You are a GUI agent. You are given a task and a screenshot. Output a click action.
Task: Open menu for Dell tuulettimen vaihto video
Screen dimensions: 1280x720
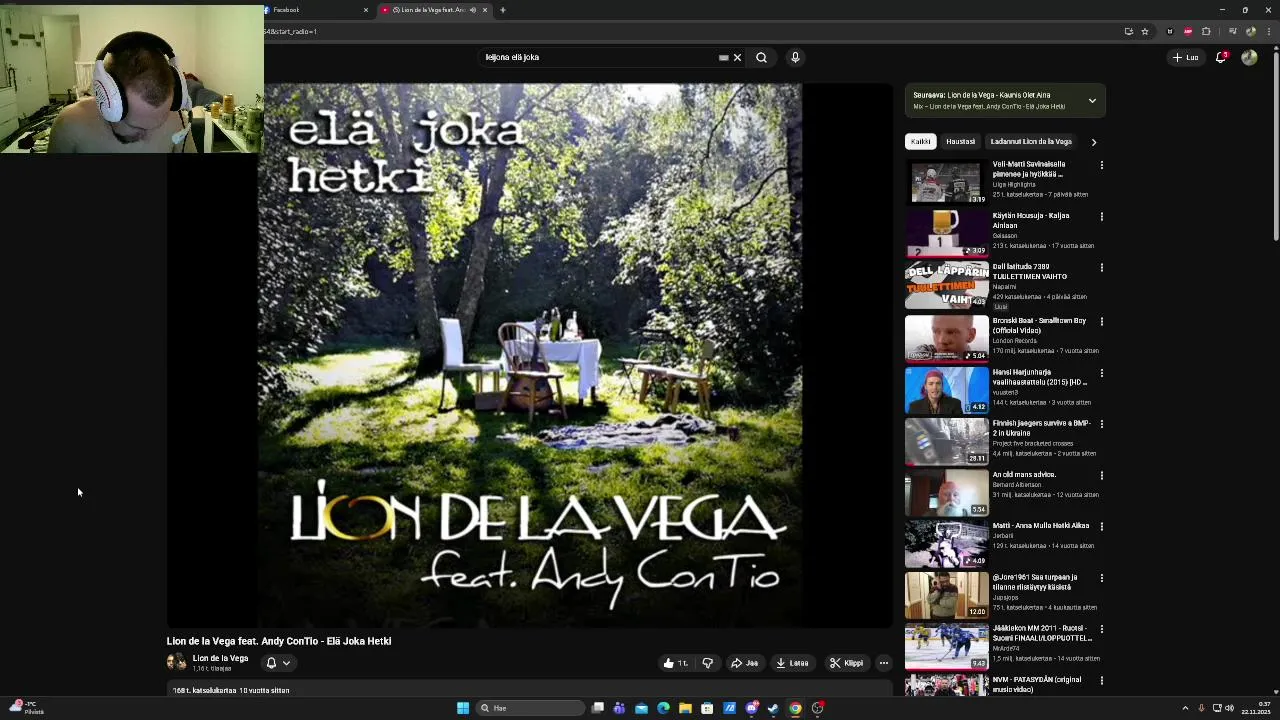coord(1101,268)
